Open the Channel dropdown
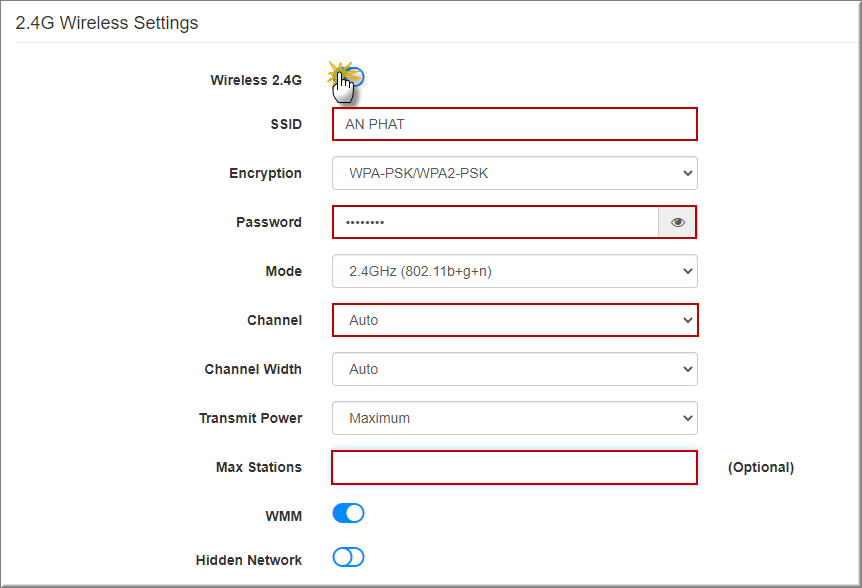 [514, 320]
